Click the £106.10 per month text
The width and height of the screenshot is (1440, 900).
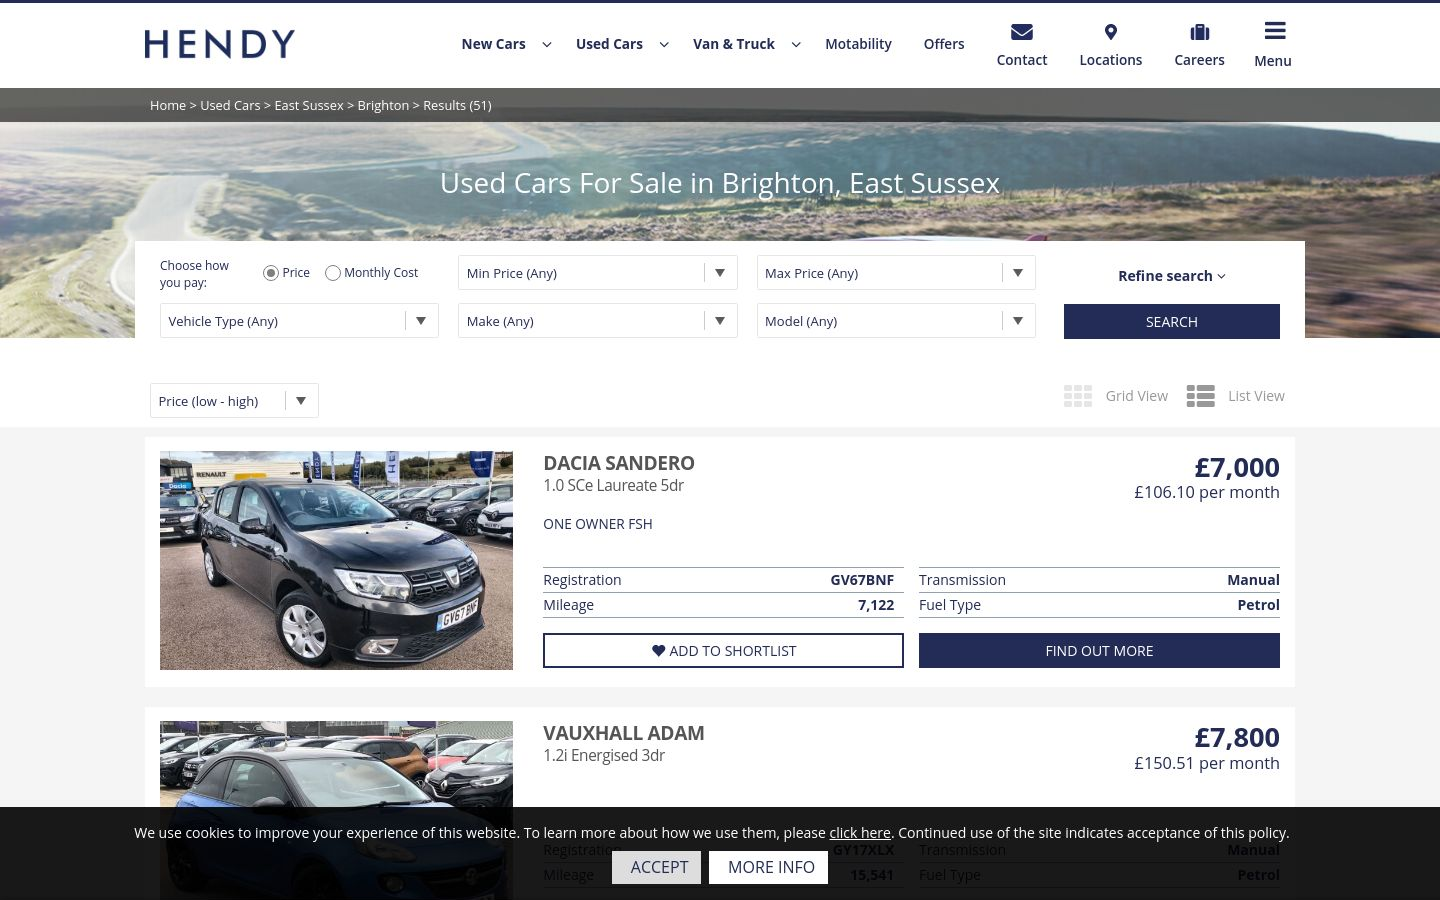[x=1207, y=492]
